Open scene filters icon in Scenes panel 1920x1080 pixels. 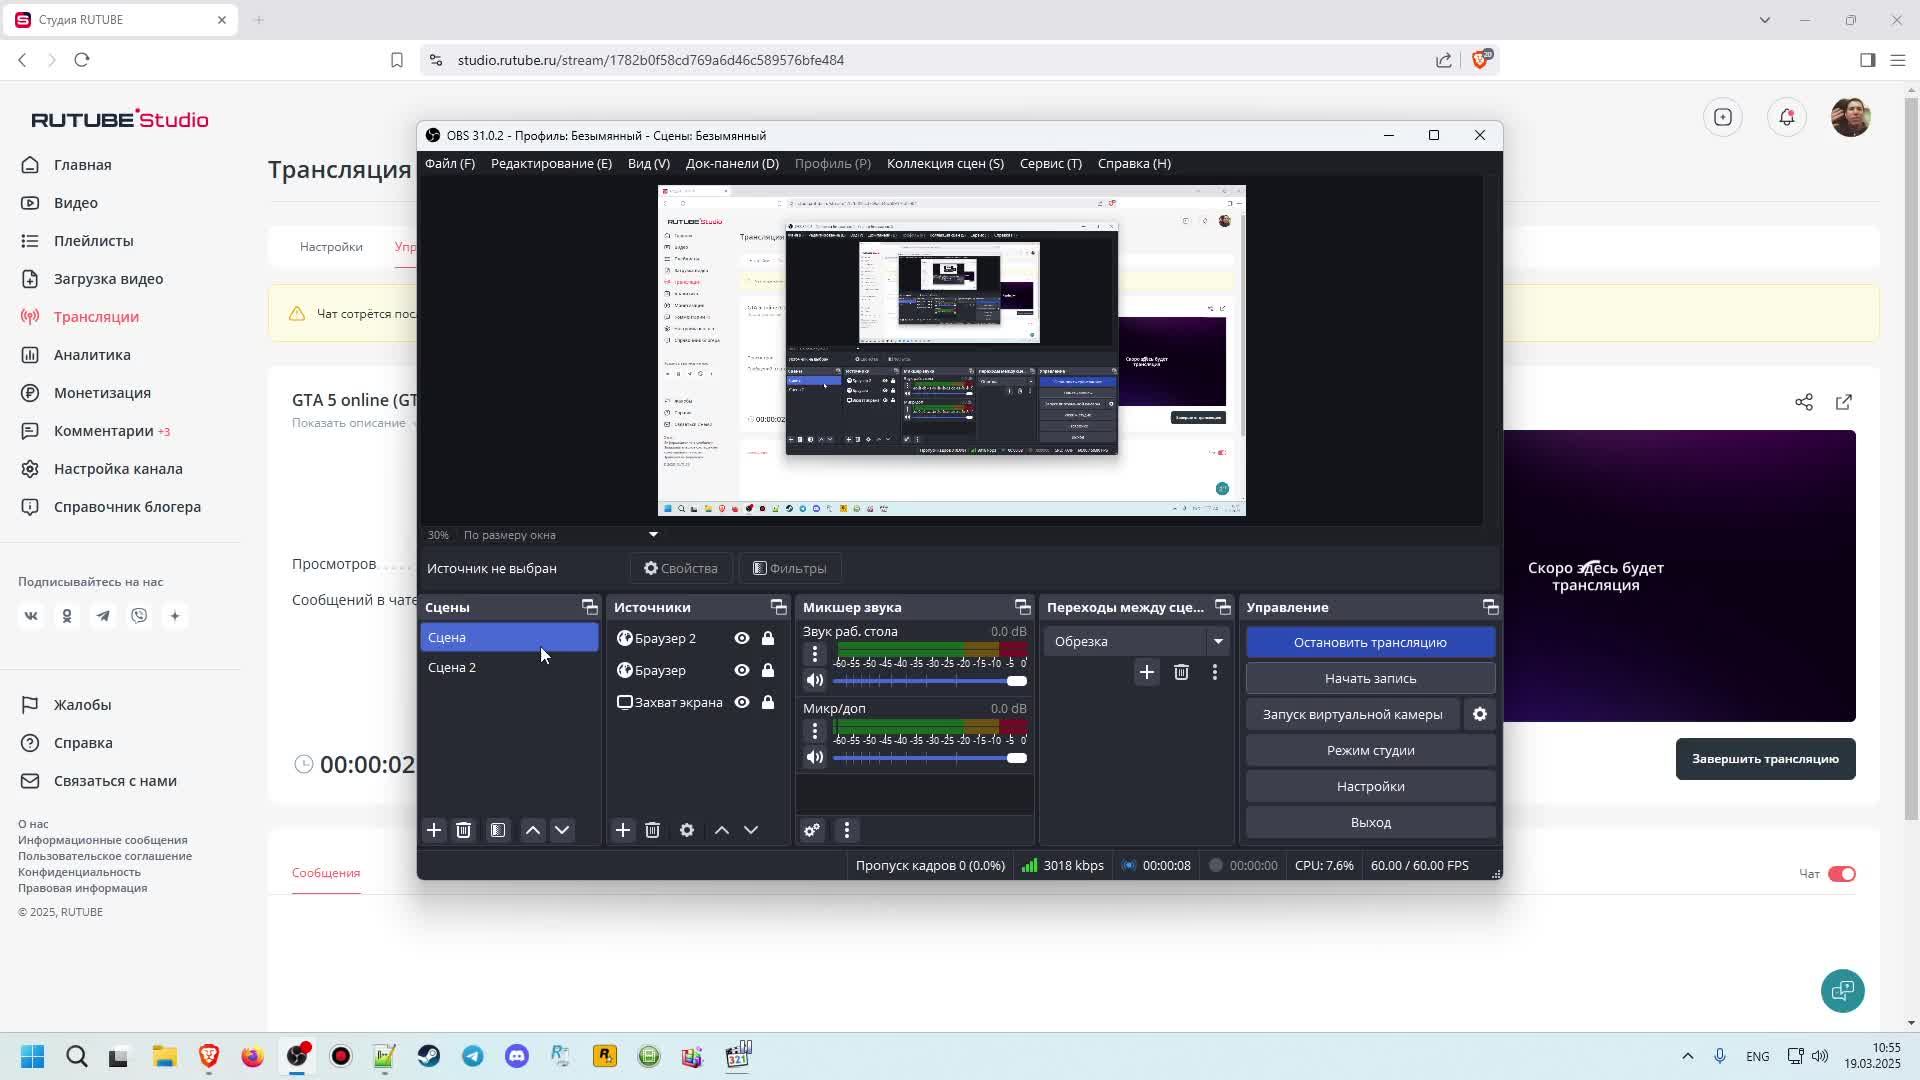pyautogui.click(x=498, y=830)
